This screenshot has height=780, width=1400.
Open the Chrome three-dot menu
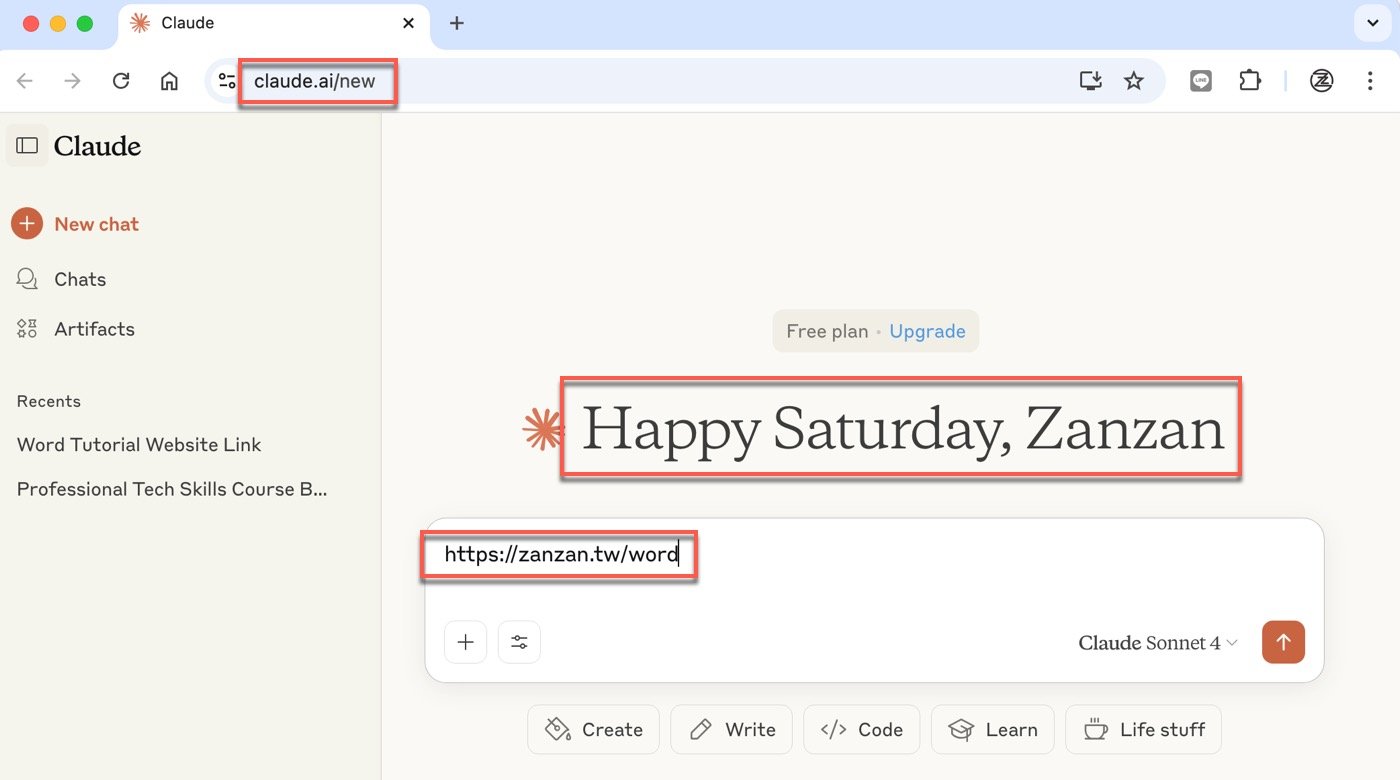point(1370,81)
